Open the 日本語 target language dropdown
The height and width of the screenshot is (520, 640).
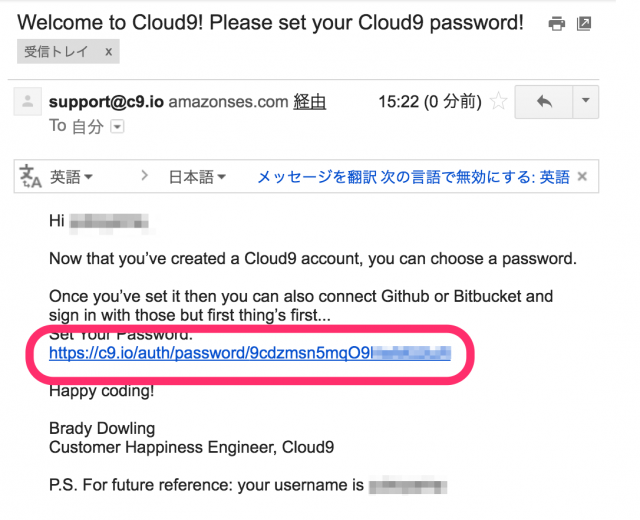197,177
